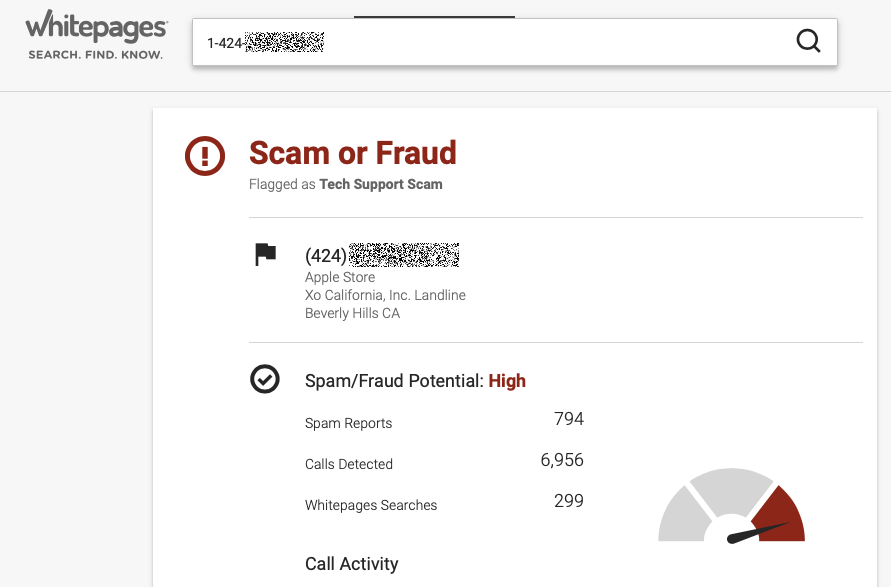Click the red High fraud rating
The width and height of the screenshot is (891, 587).
coord(507,381)
